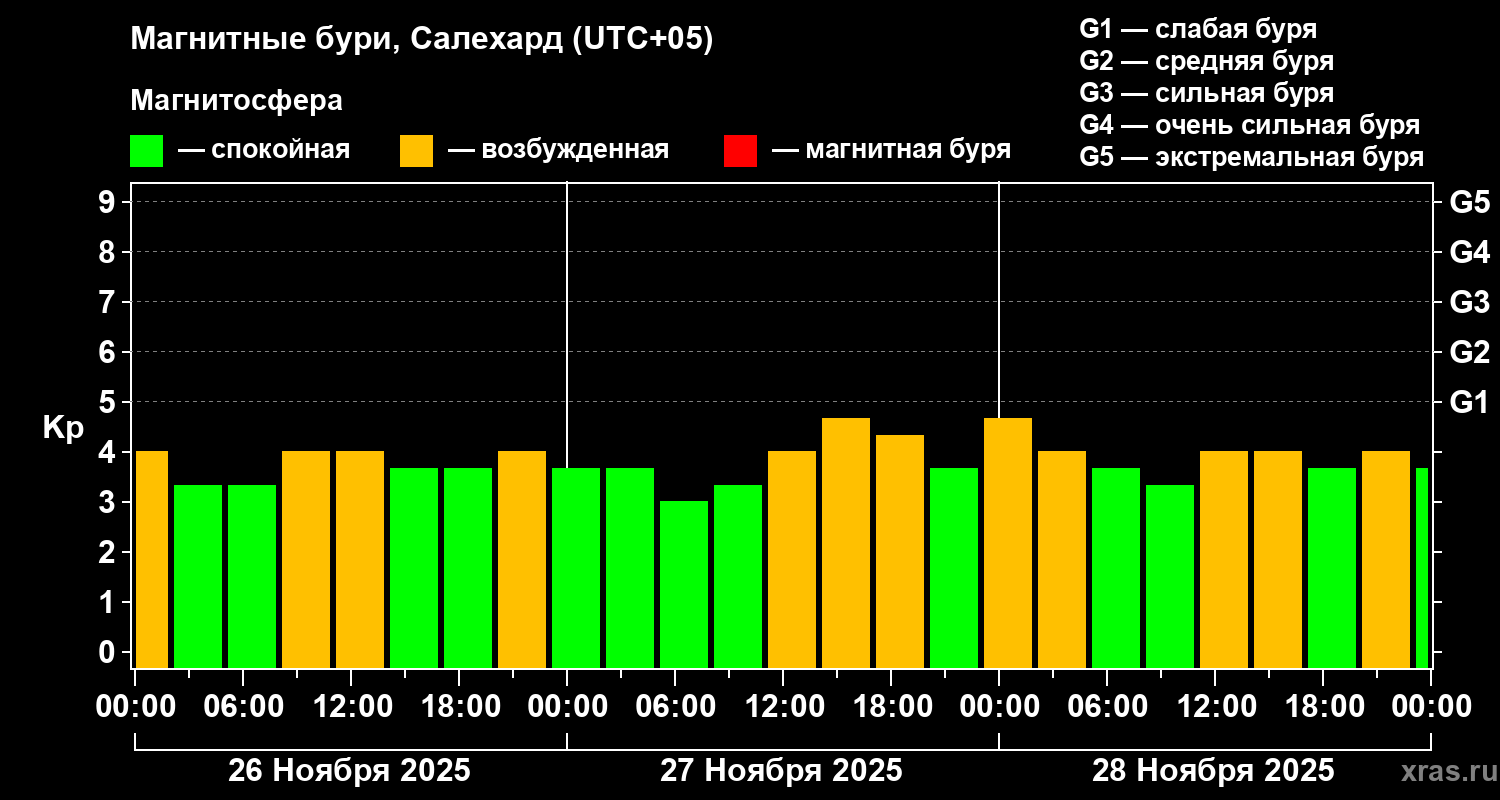Click the '— возбужденная' legend label
Screen dimensions: 1500x800
558,150
